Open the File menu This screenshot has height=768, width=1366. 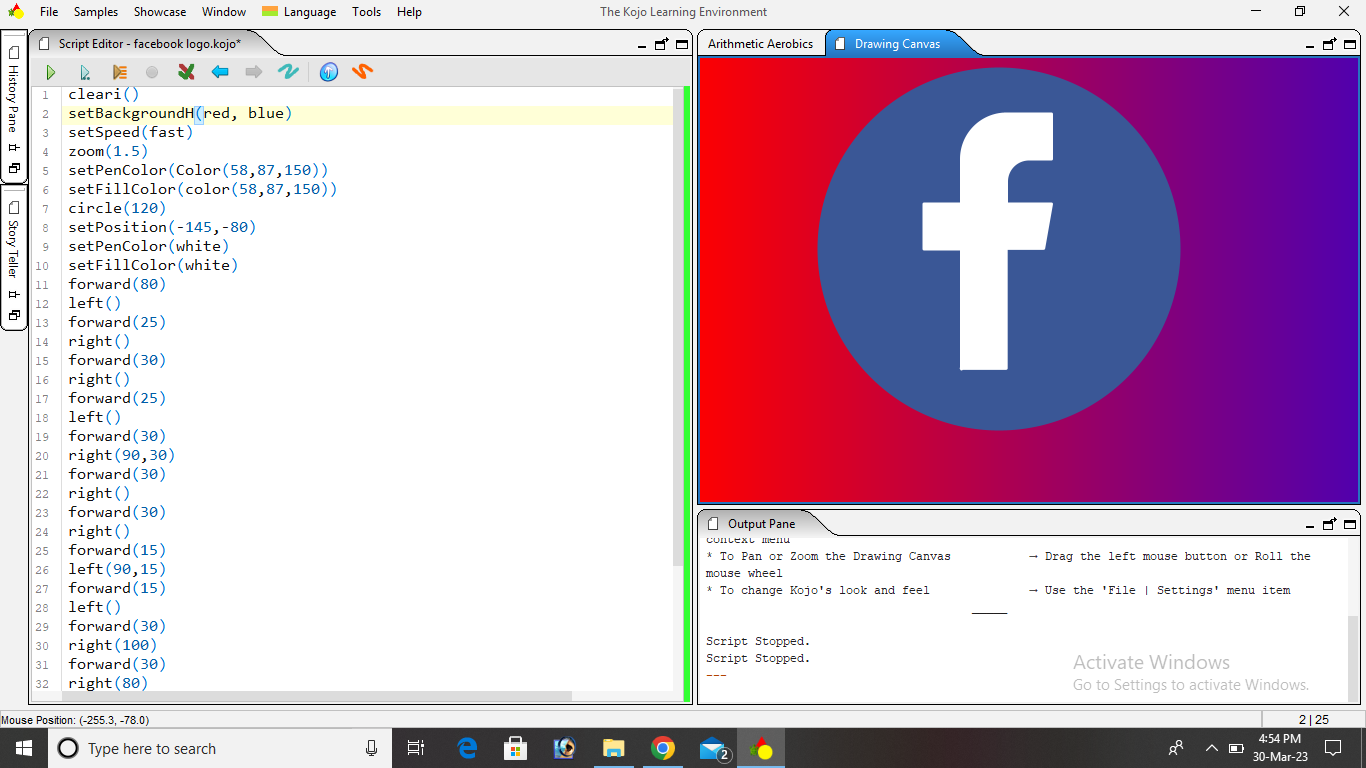49,12
